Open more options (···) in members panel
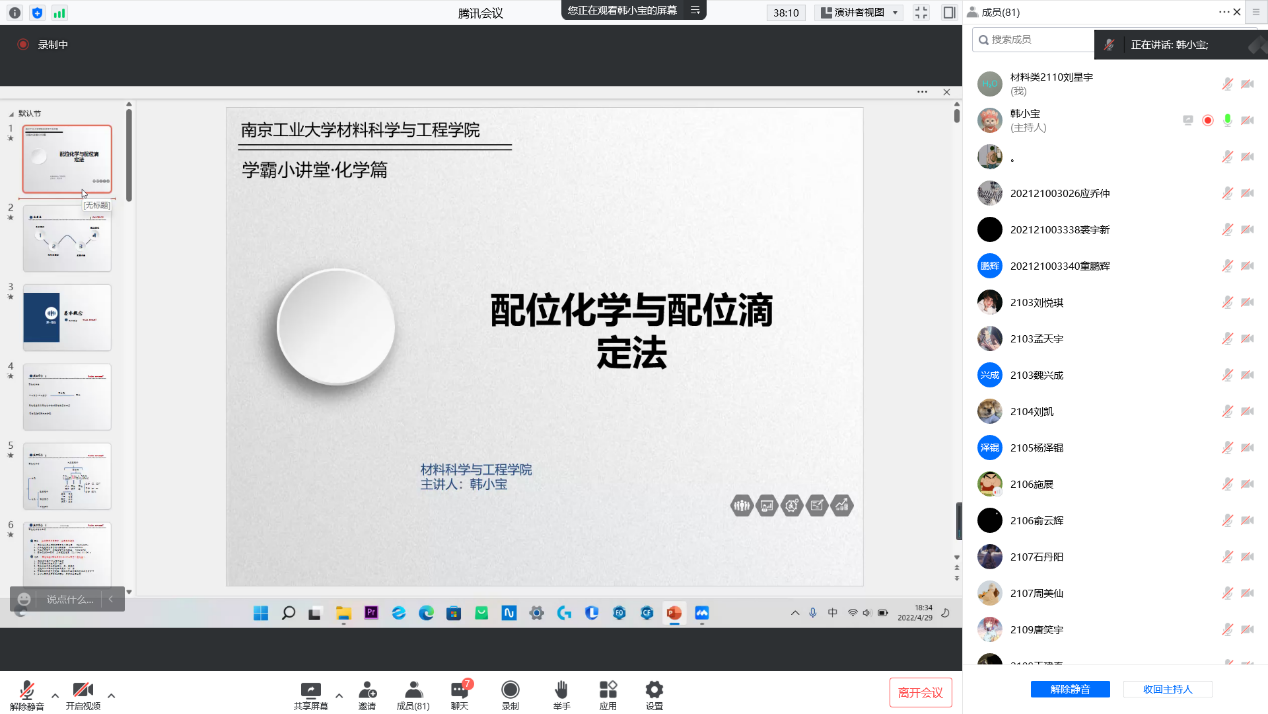Image resolution: width=1268 pixels, height=714 pixels. tap(1224, 12)
